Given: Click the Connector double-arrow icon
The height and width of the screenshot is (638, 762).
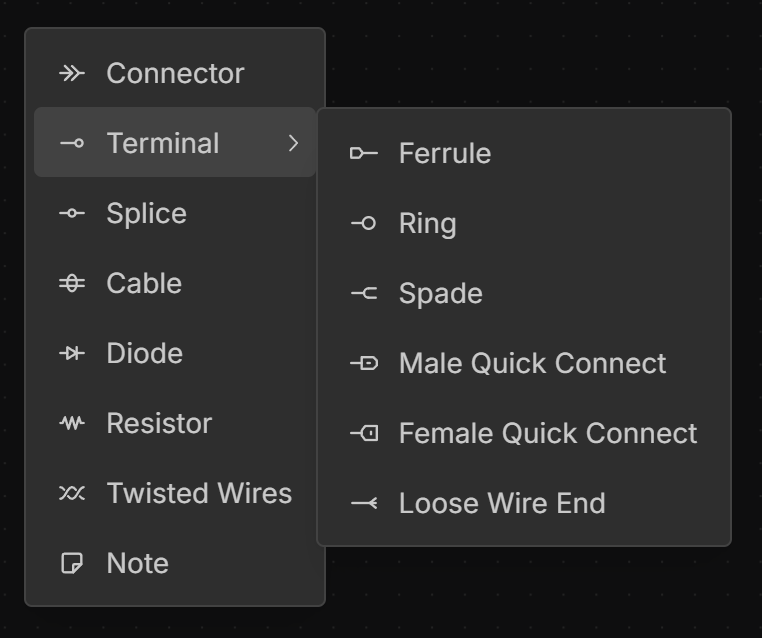Looking at the screenshot, I should coord(72,73).
